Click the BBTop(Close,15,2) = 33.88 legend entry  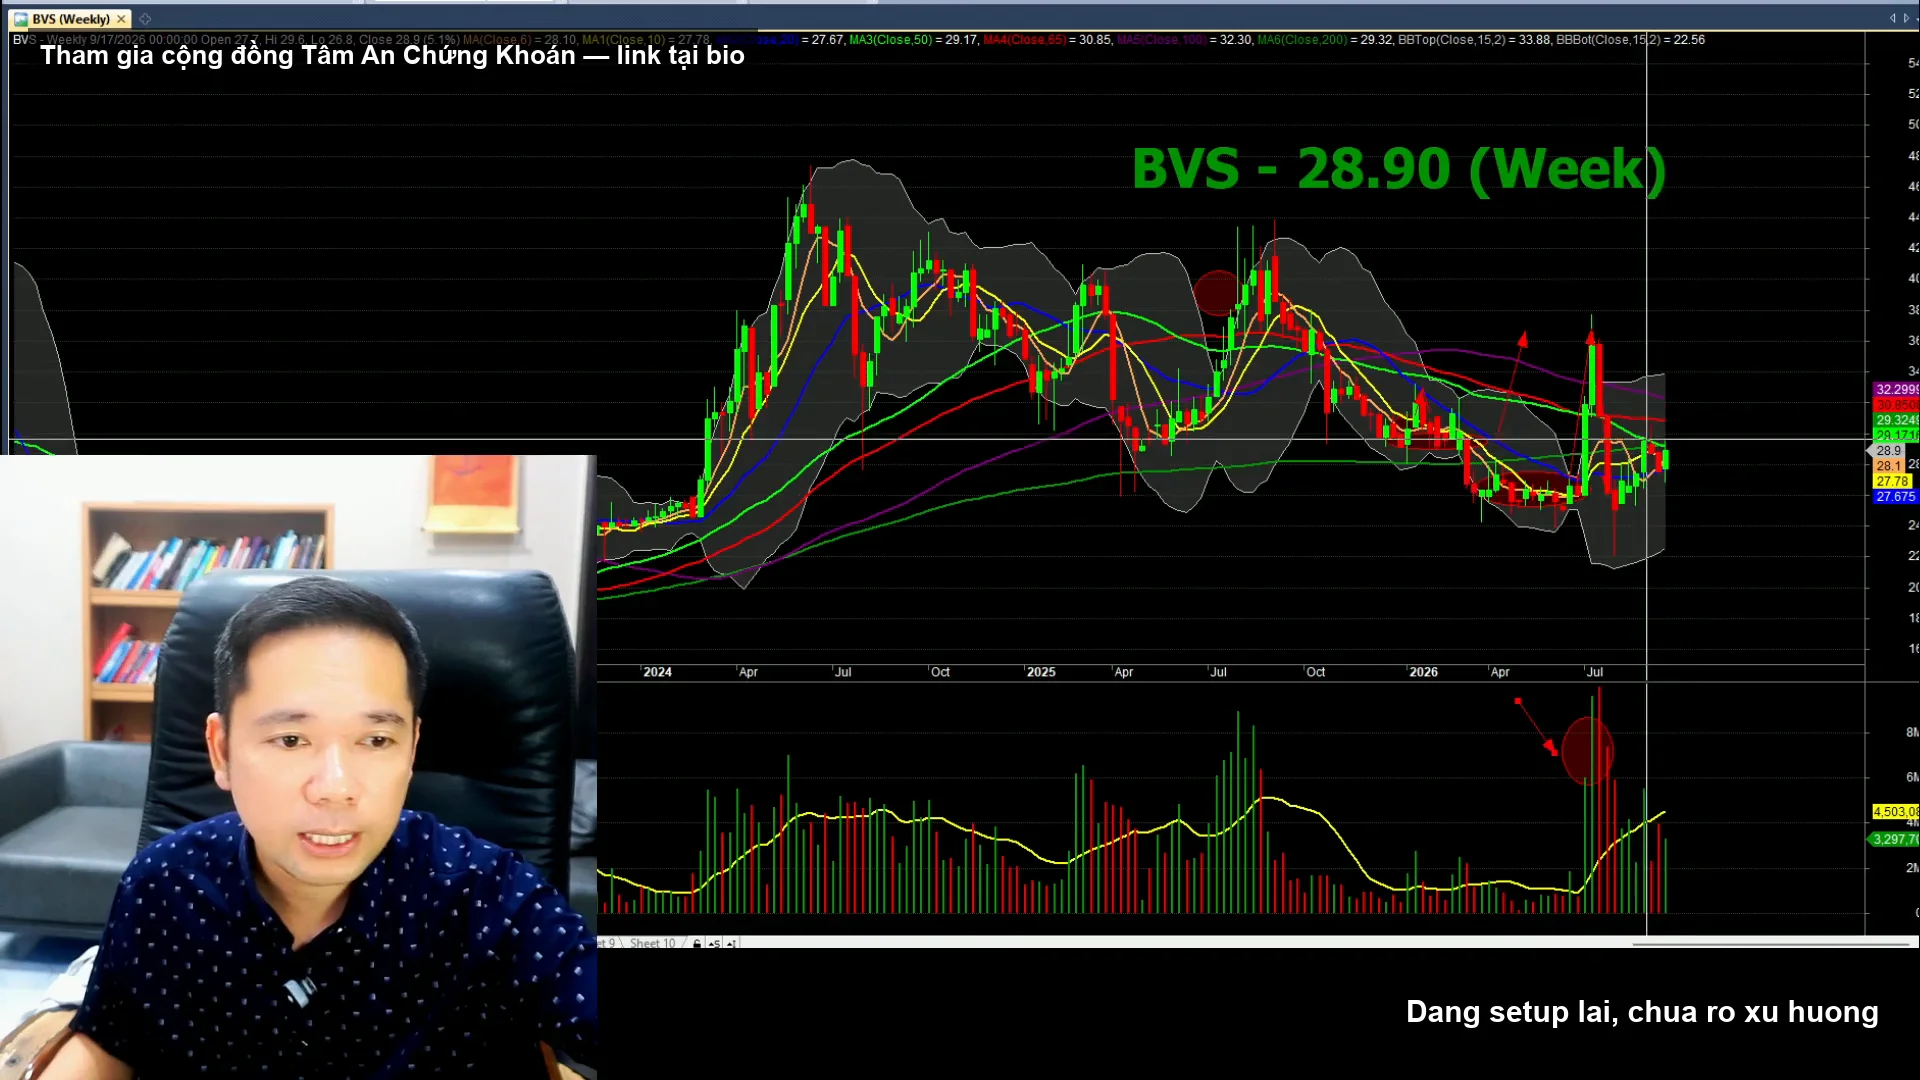pos(1474,40)
